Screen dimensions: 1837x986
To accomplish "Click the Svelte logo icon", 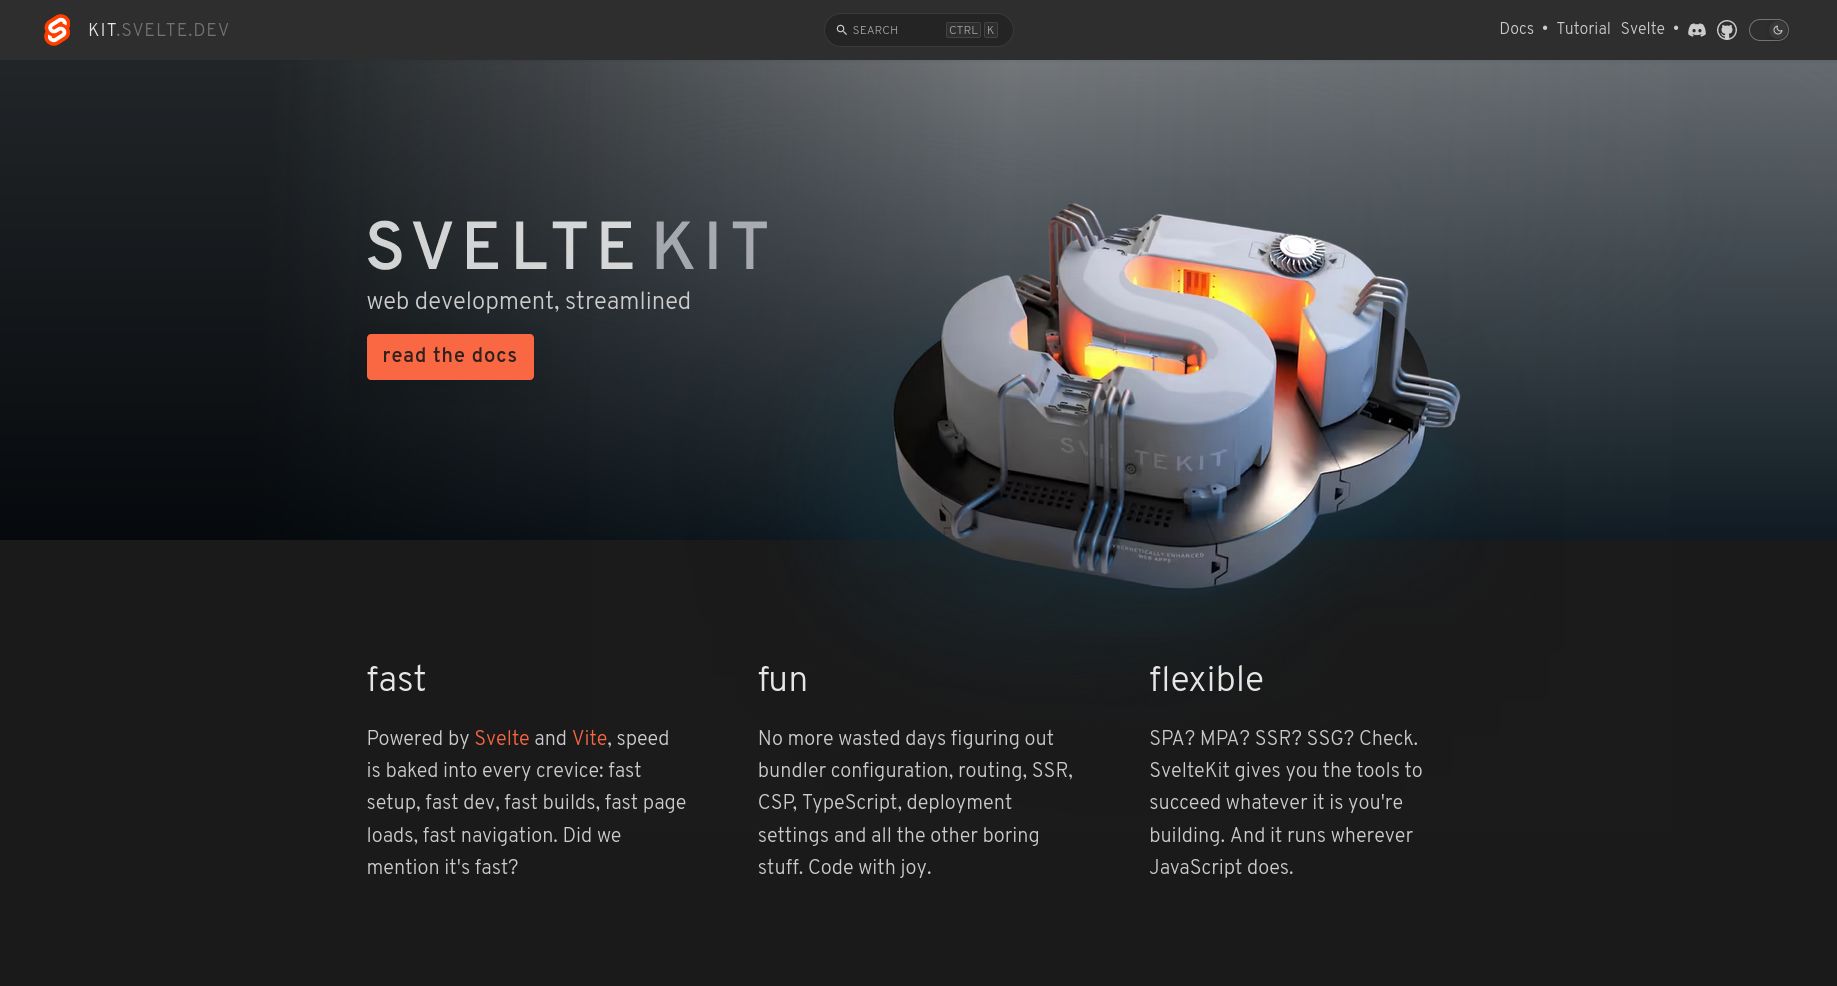I will [57, 30].
